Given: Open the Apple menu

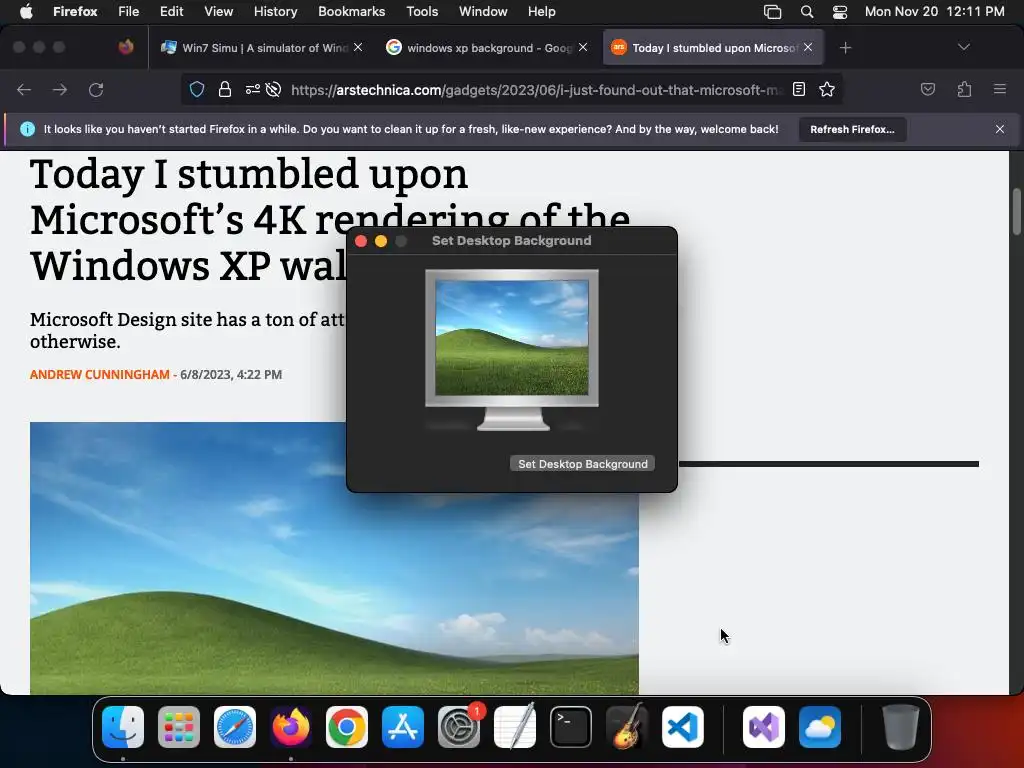Looking at the screenshot, I should 25,11.
